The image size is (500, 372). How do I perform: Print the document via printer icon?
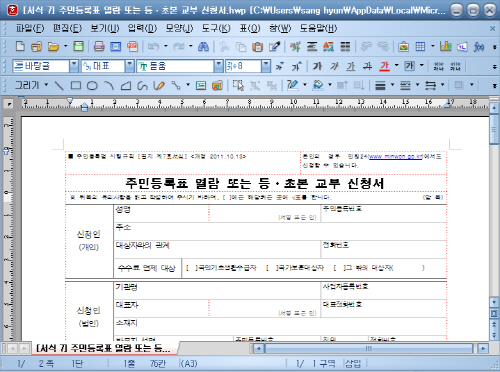pos(99,46)
